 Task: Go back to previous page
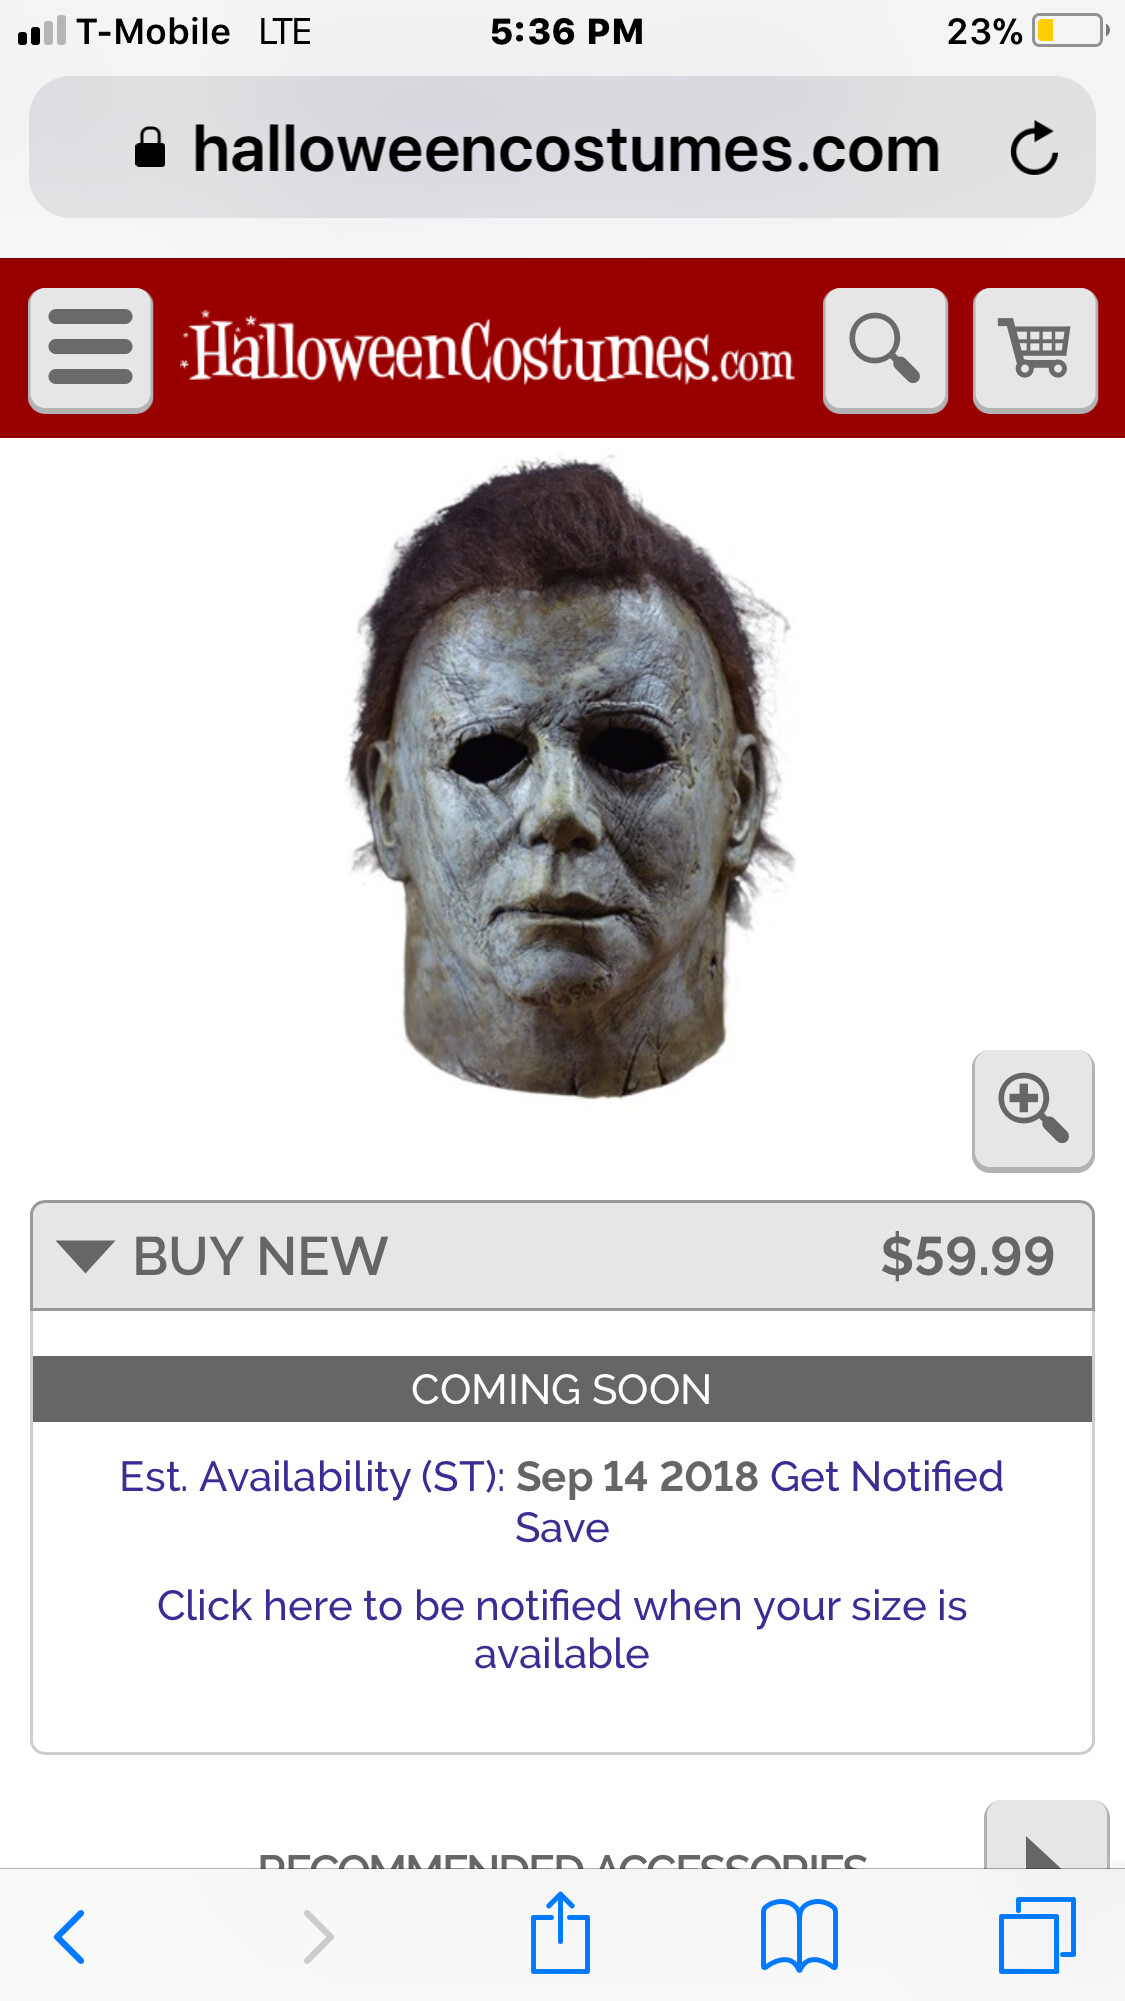(69, 1937)
